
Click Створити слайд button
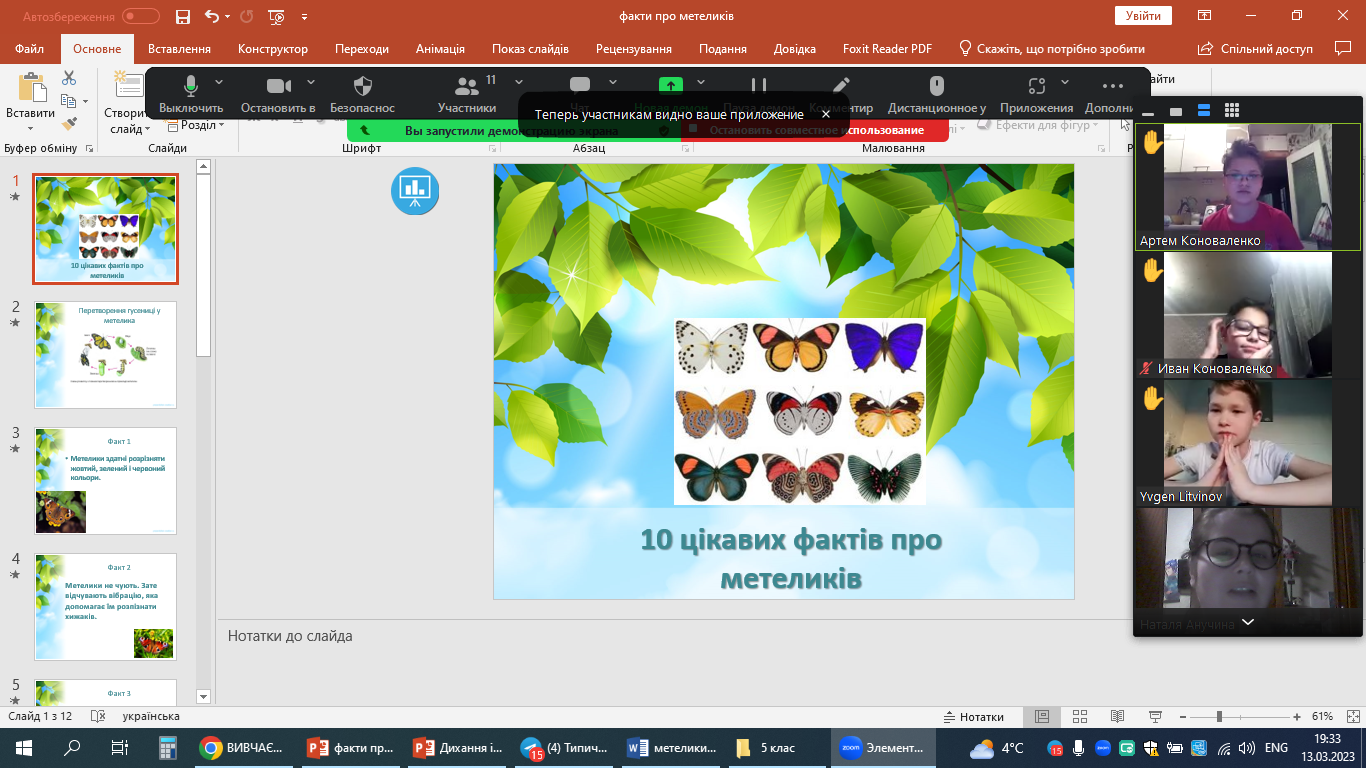[127, 104]
